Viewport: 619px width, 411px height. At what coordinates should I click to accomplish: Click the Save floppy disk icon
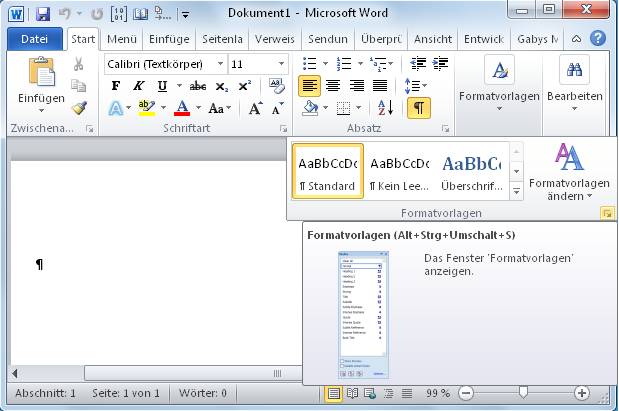43,14
